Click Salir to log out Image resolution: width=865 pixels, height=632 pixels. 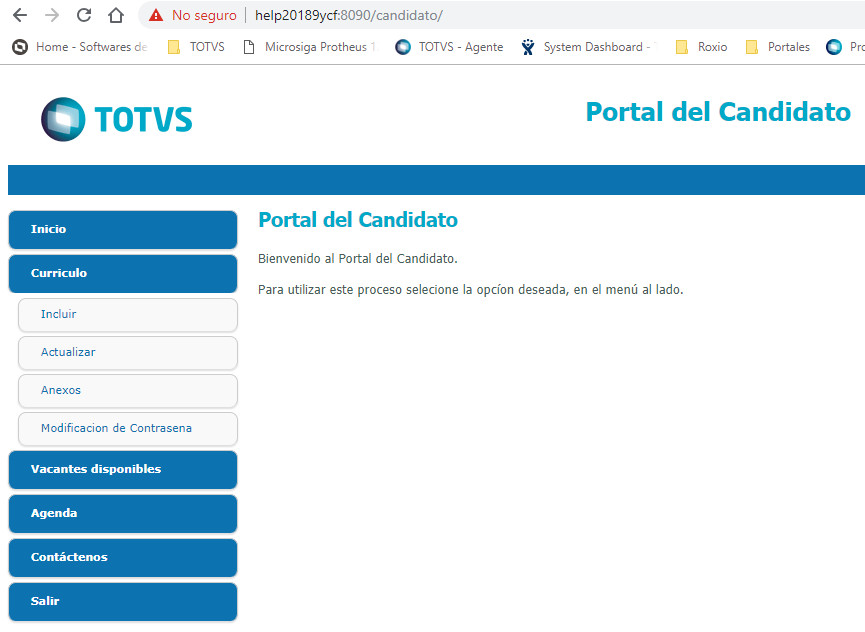pyautogui.click(x=123, y=602)
